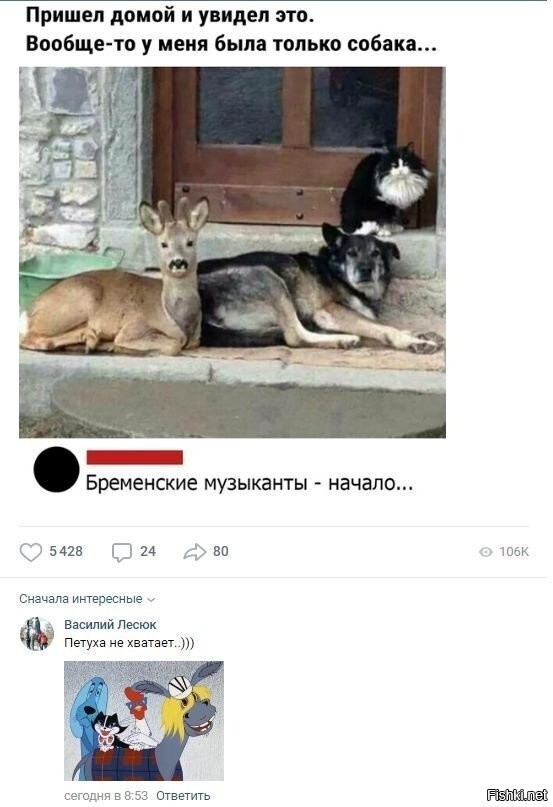Click the share arrow icon
This screenshot has height=807, width=553.
point(195,552)
